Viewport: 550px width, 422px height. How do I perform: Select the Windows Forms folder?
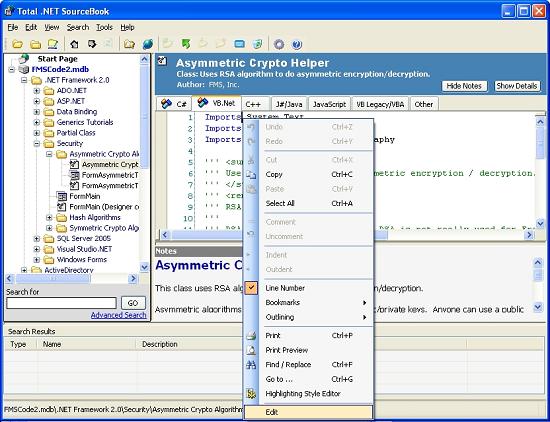point(81,260)
